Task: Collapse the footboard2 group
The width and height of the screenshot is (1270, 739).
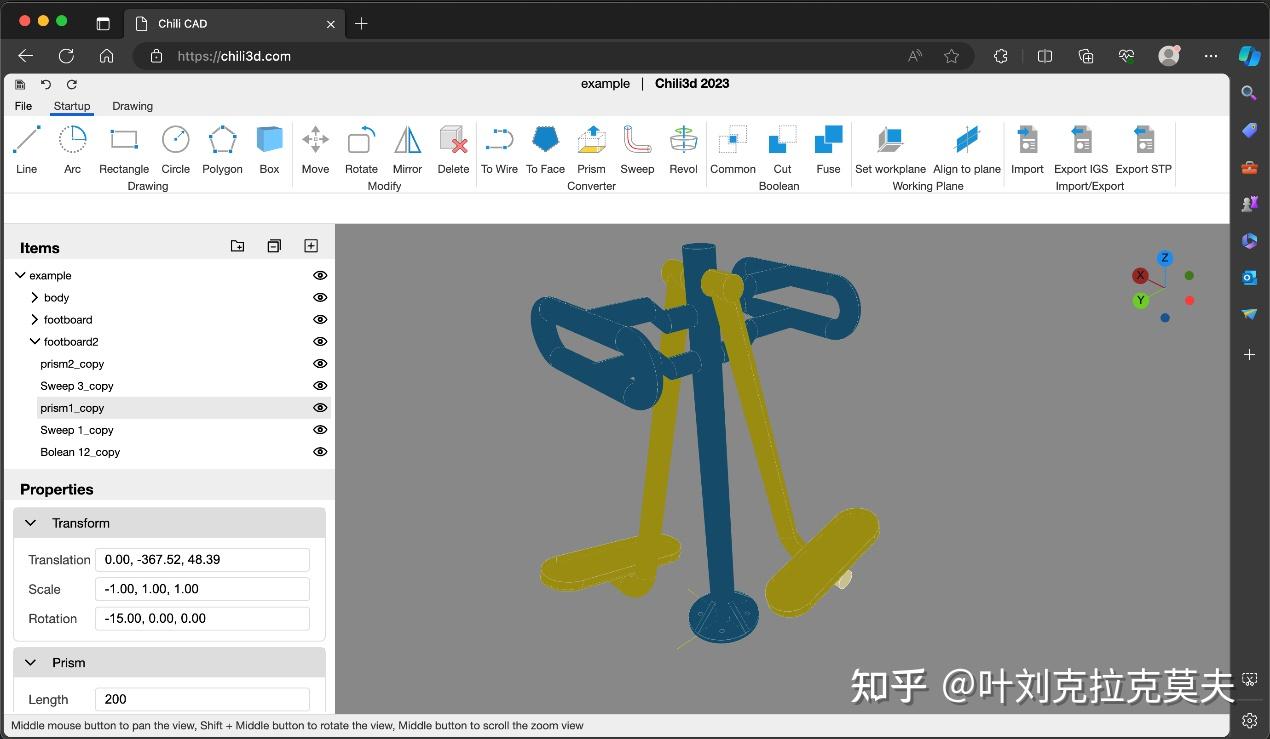Action: pos(33,341)
